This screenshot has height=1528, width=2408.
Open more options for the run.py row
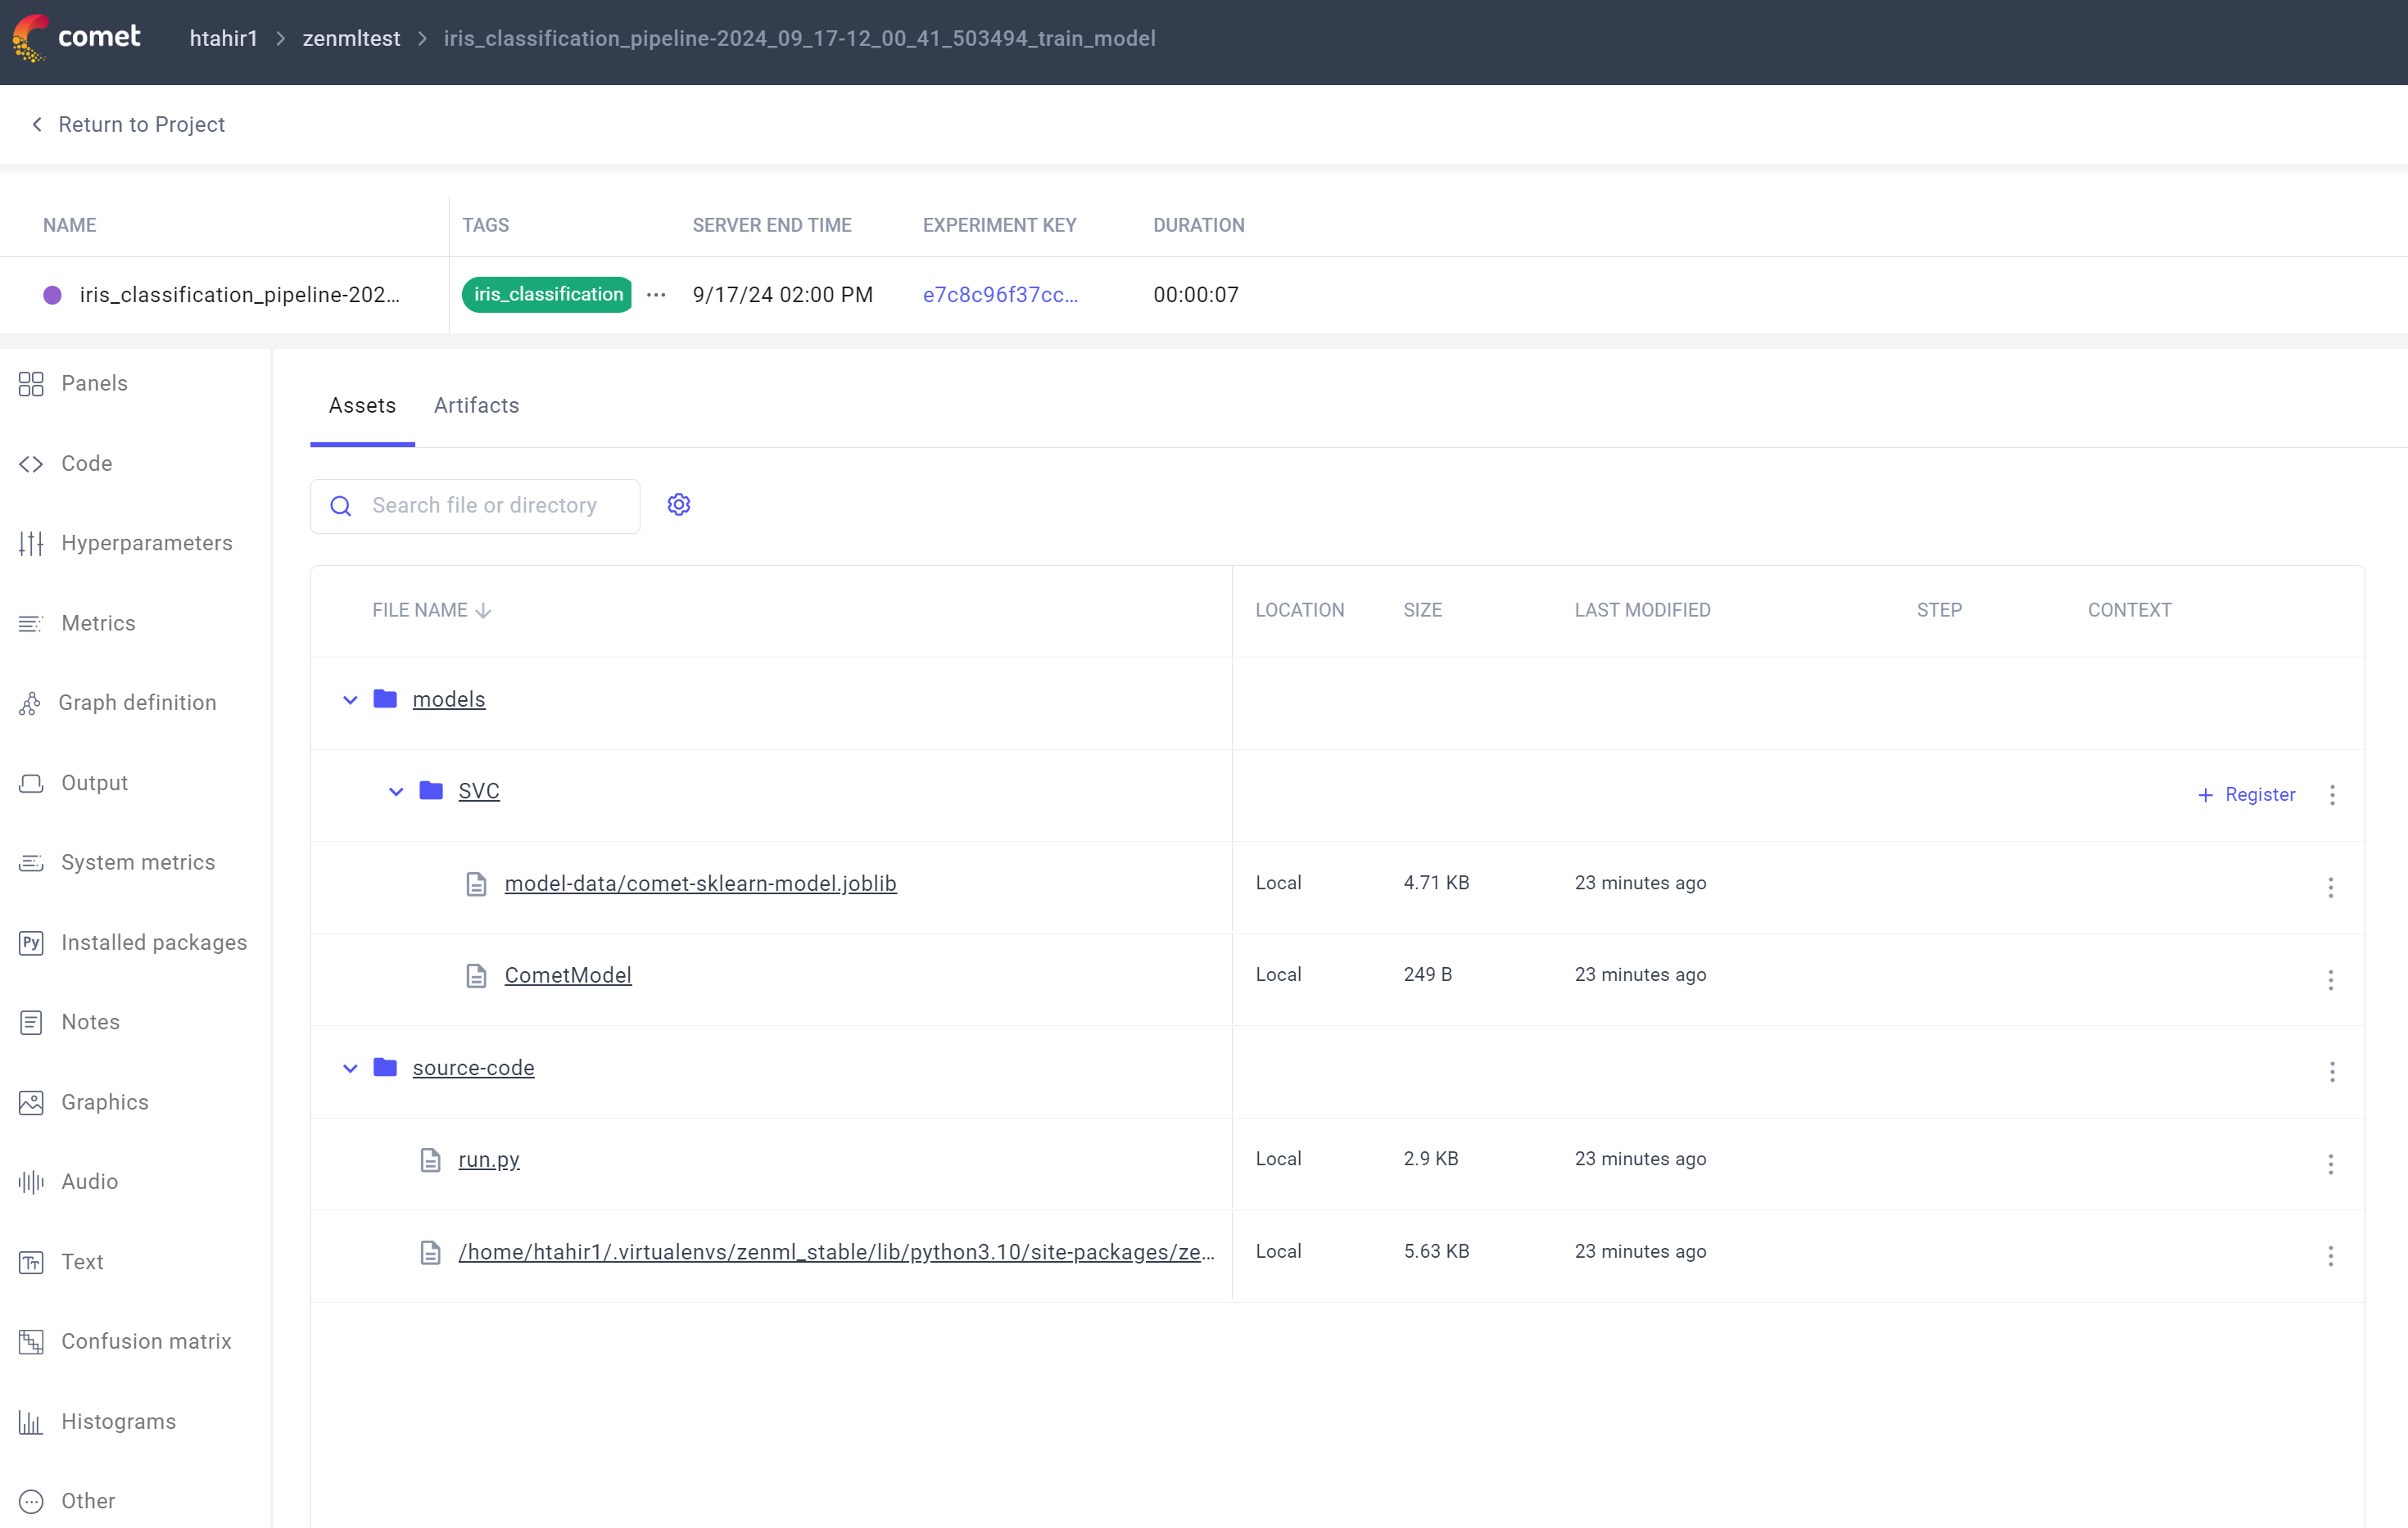pos(2331,1164)
